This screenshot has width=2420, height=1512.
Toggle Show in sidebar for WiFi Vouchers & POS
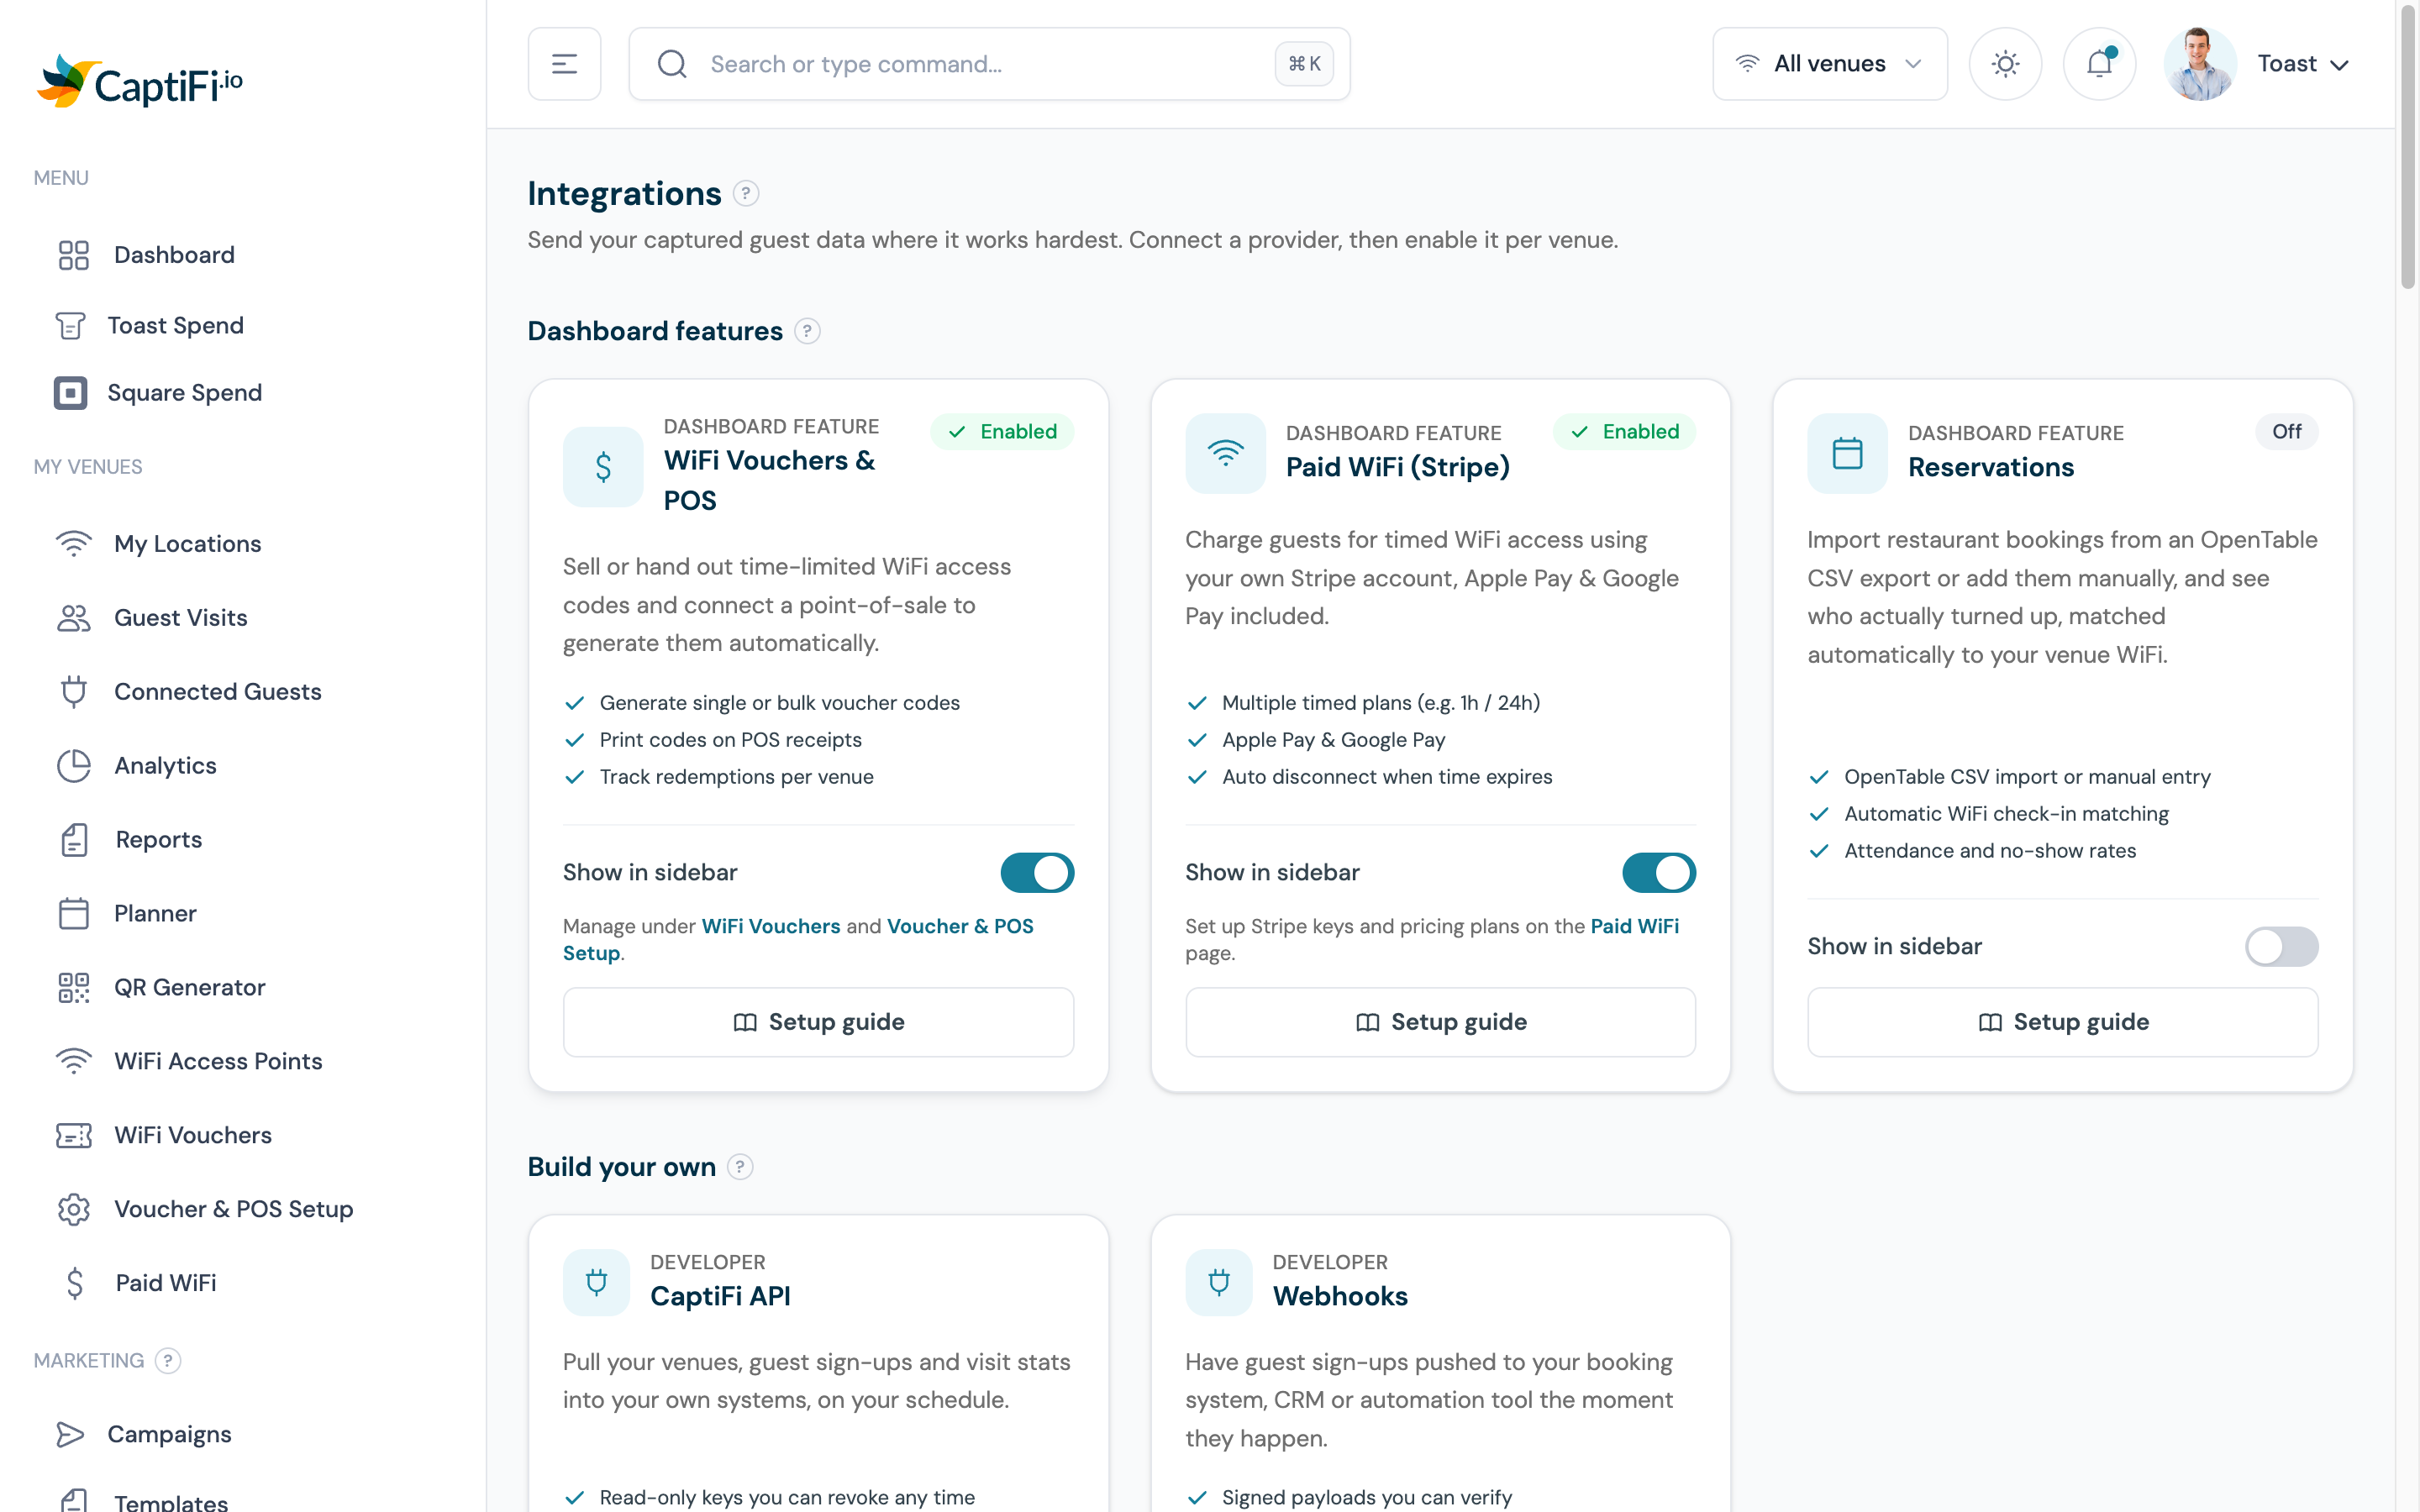1037,873
